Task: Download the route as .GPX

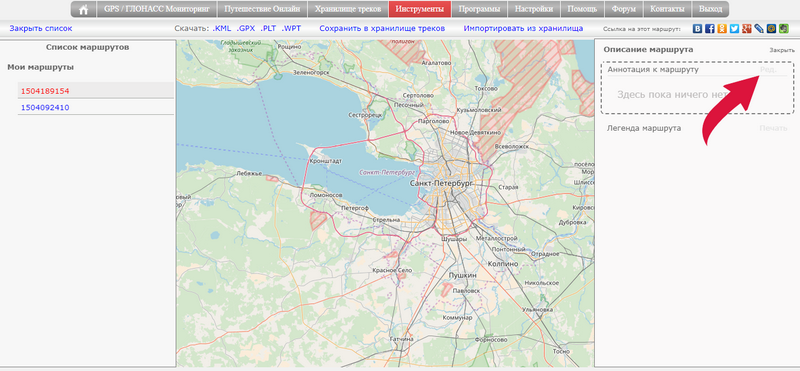Action: 246,29
